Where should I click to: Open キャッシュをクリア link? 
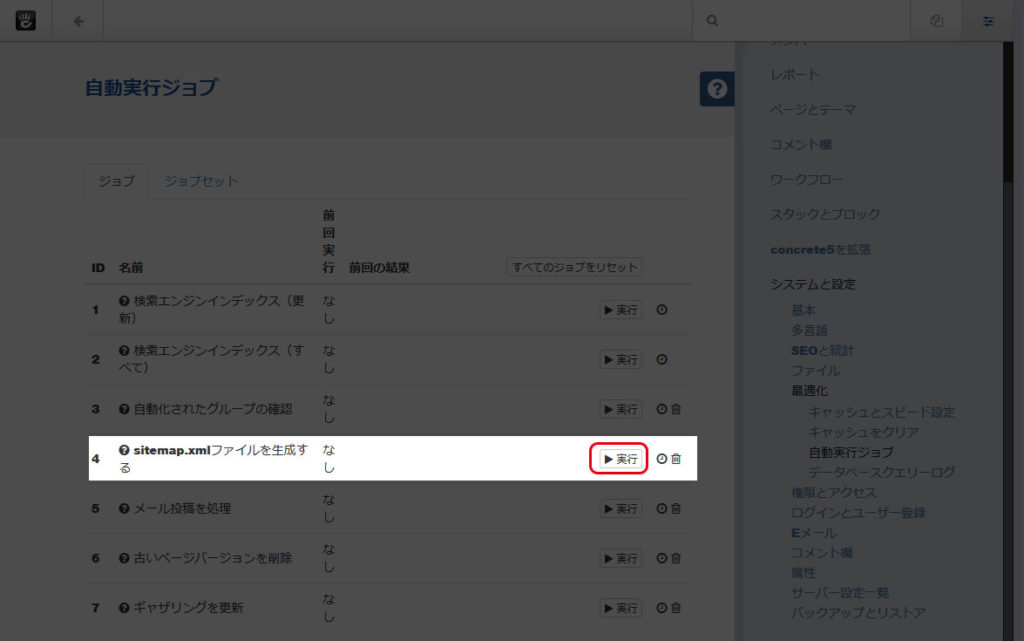[863, 432]
